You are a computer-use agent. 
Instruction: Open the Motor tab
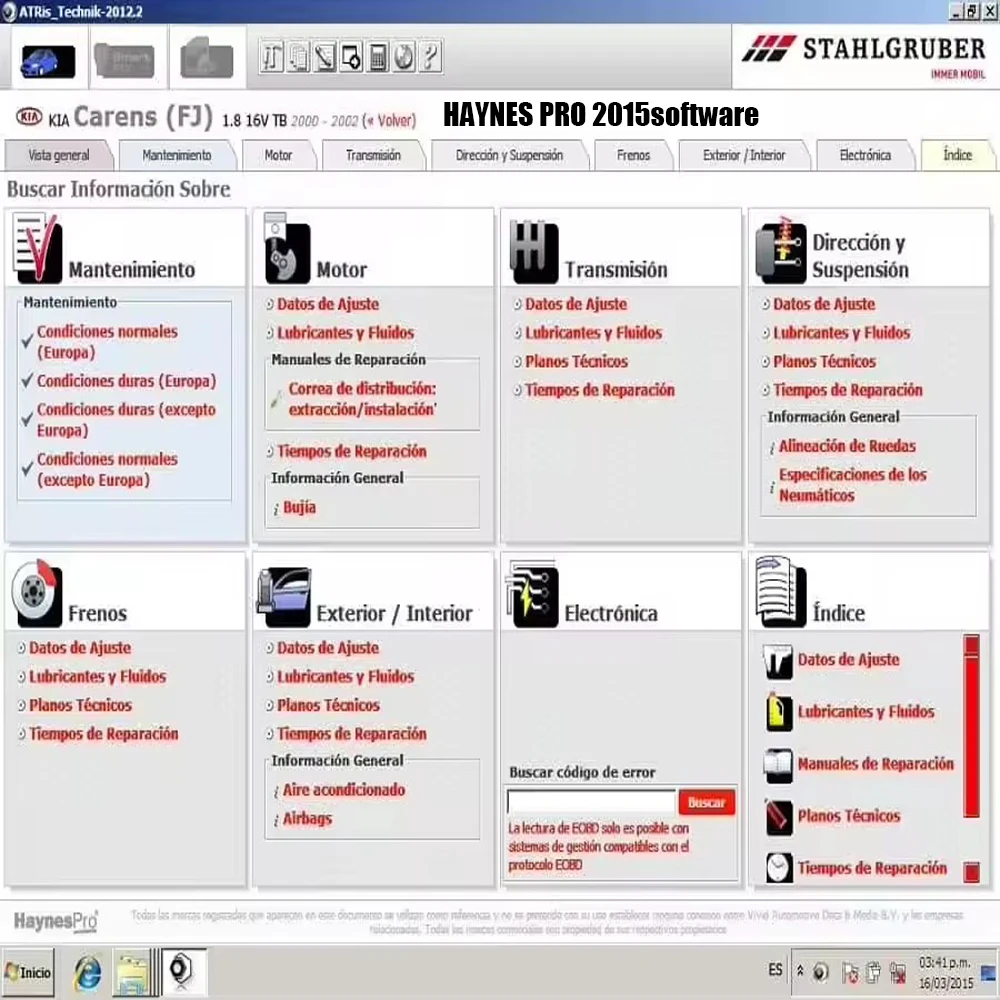click(x=278, y=155)
